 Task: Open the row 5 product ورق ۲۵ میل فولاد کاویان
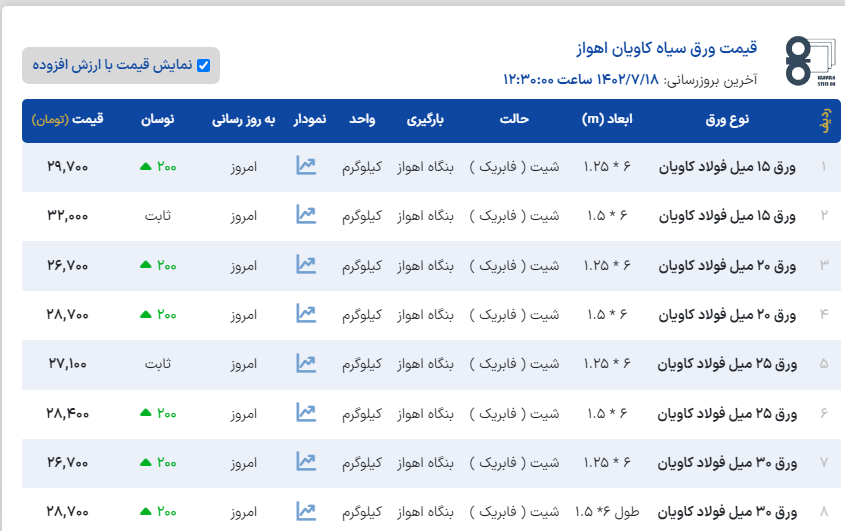tap(727, 364)
